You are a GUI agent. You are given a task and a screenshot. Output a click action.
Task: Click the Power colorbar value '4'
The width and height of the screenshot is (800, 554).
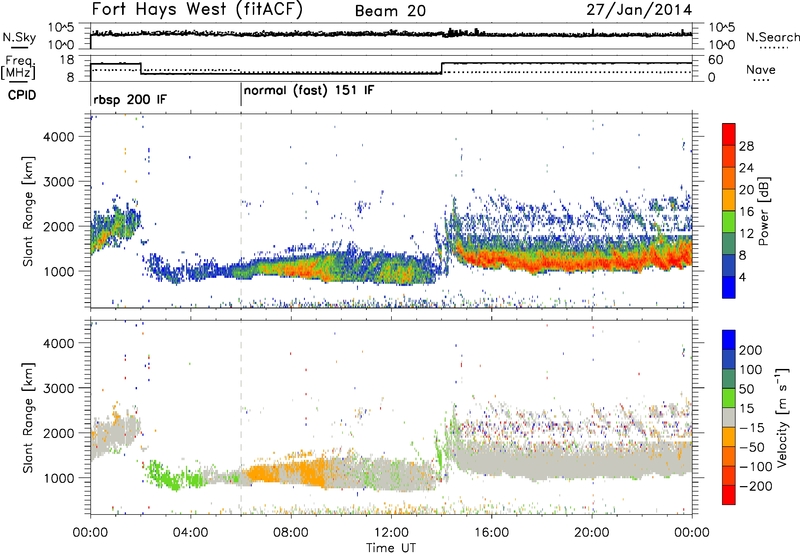pos(742,277)
